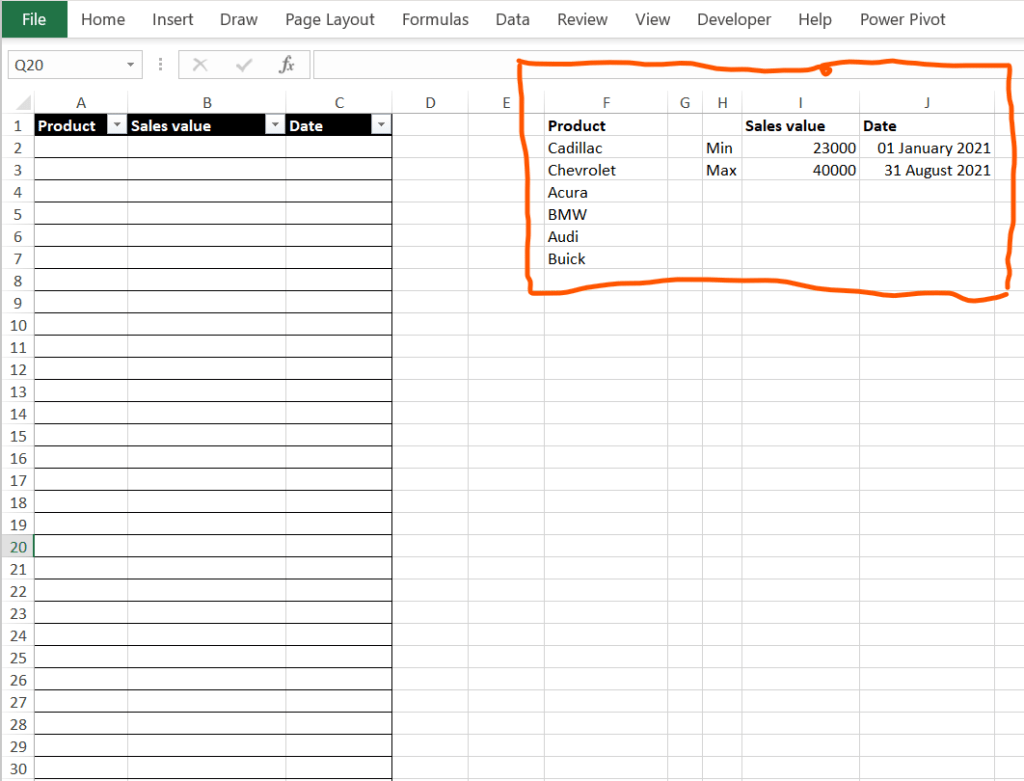This screenshot has width=1024, height=781.
Task: Click the Cancel X icon in formula bar
Action: [x=200, y=65]
